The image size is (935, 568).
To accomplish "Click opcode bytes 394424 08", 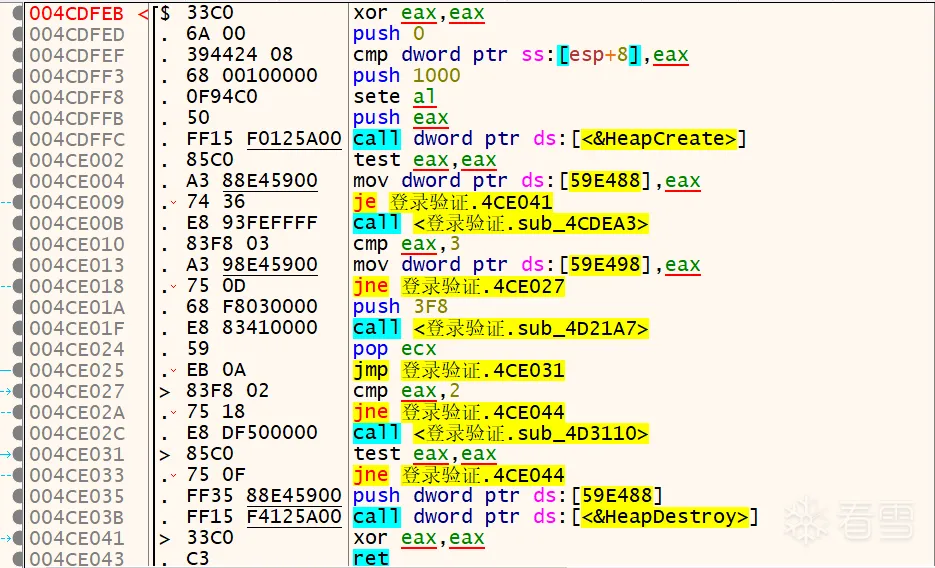I will click(240, 55).
